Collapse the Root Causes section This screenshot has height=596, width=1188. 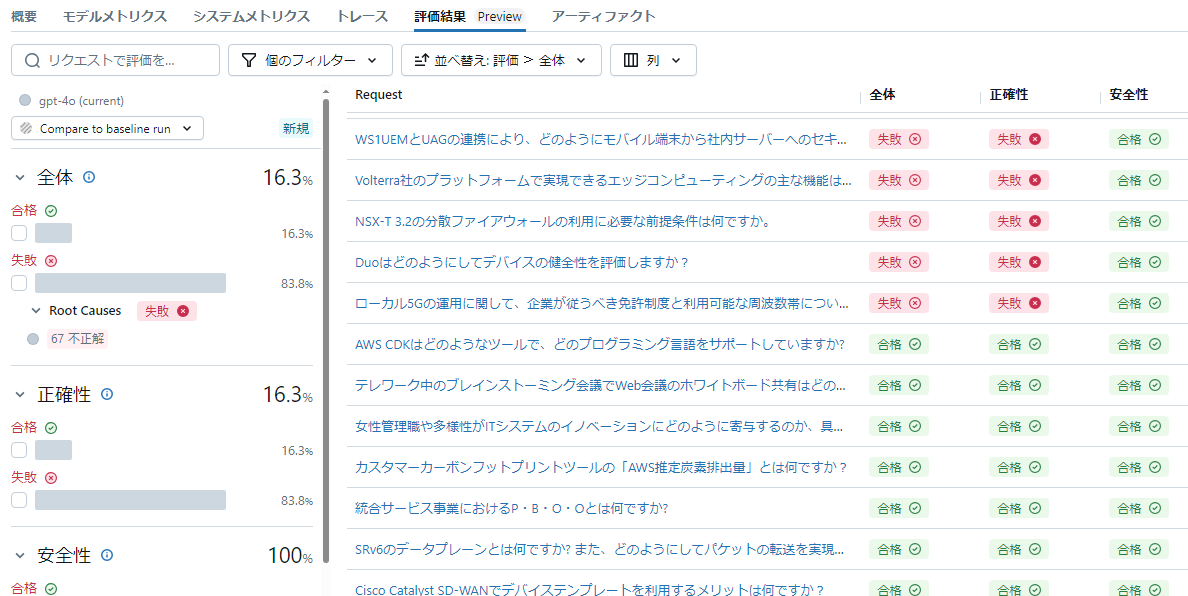pos(36,310)
